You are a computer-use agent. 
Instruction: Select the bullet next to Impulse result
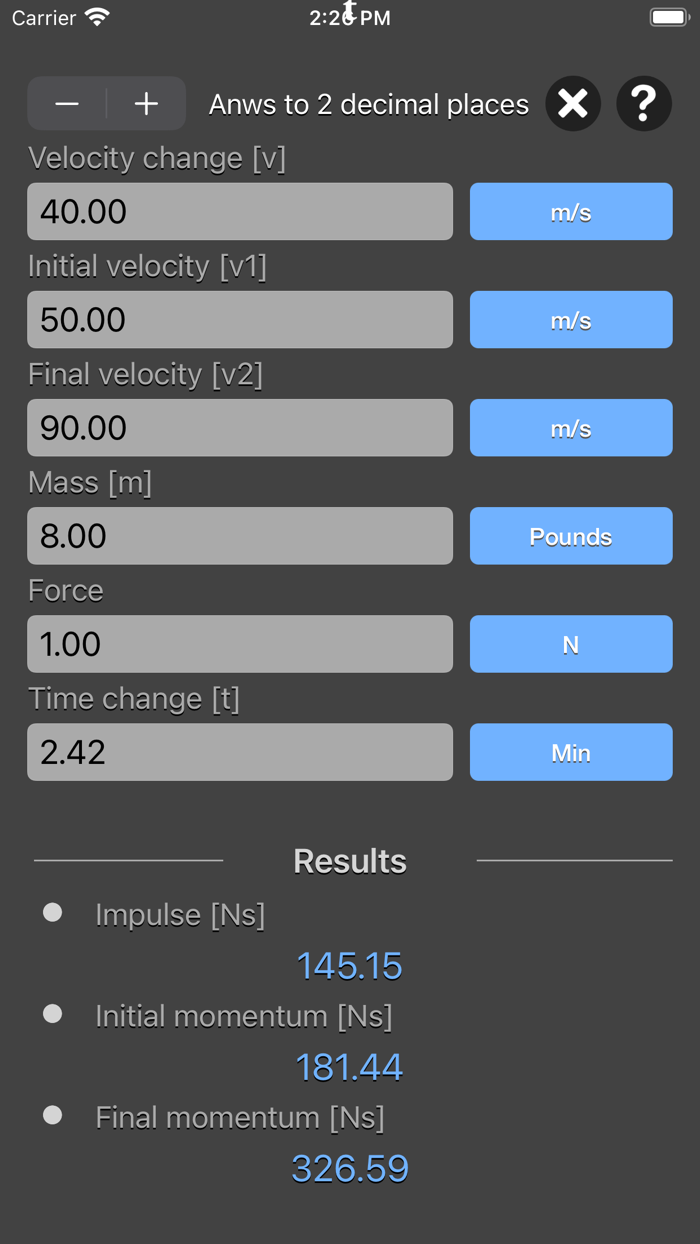coord(52,911)
